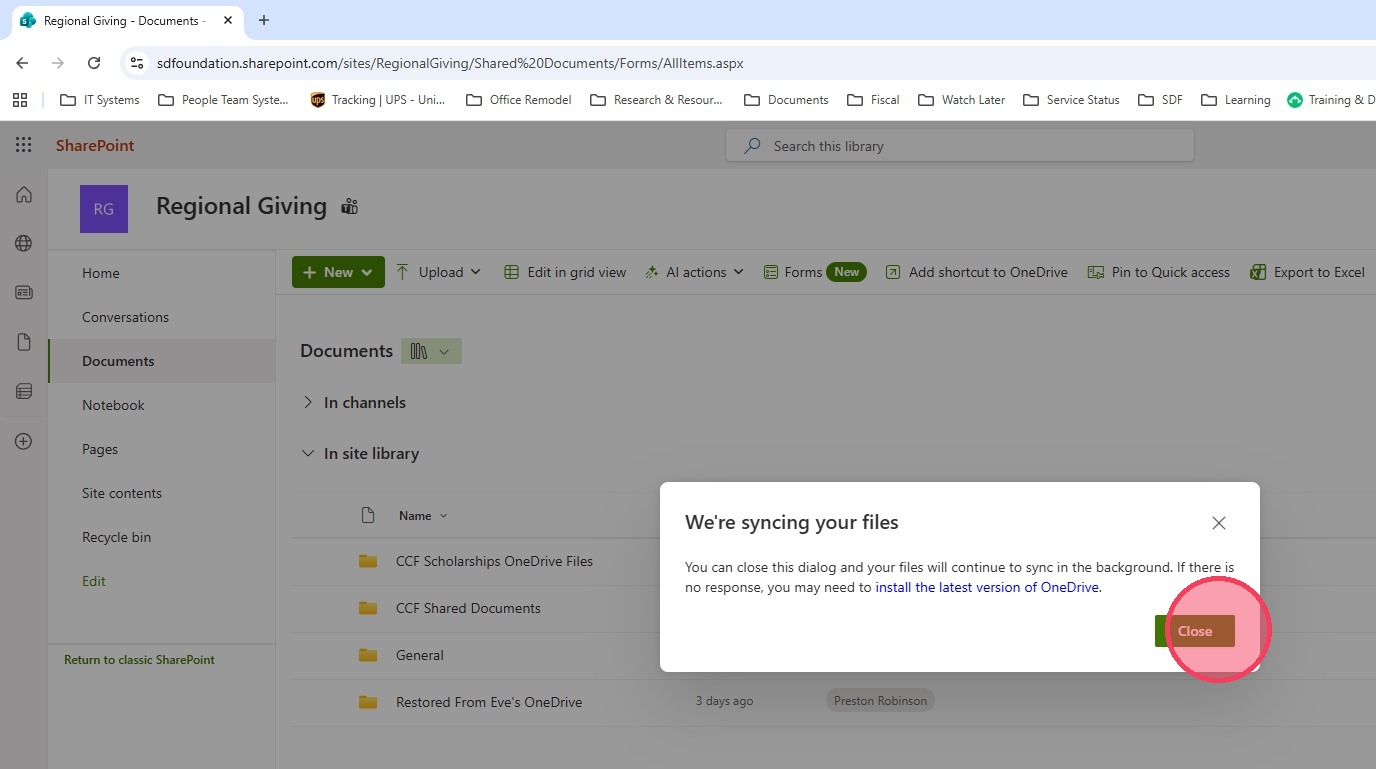Open the SharePoint app launcher grid
Viewport: 1376px width, 769px height.
coord(24,145)
